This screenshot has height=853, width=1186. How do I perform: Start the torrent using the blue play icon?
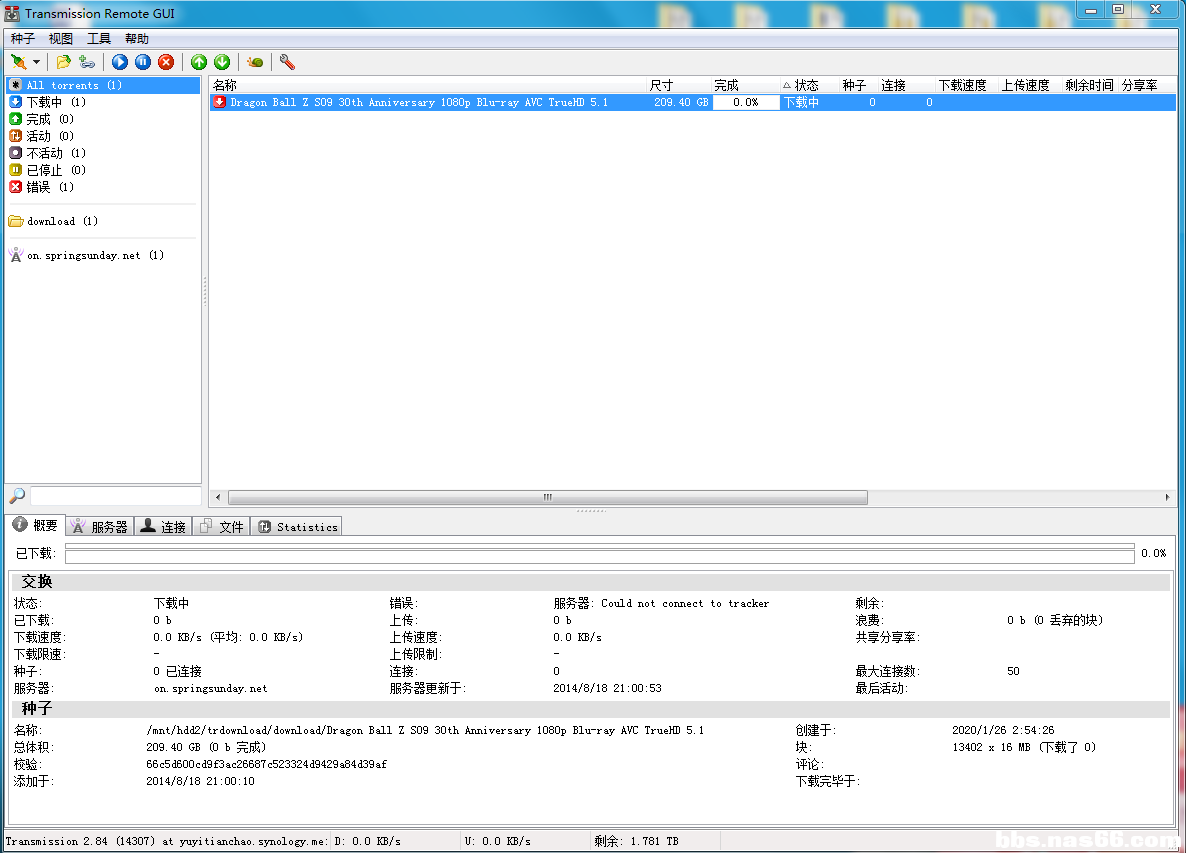(x=119, y=61)
